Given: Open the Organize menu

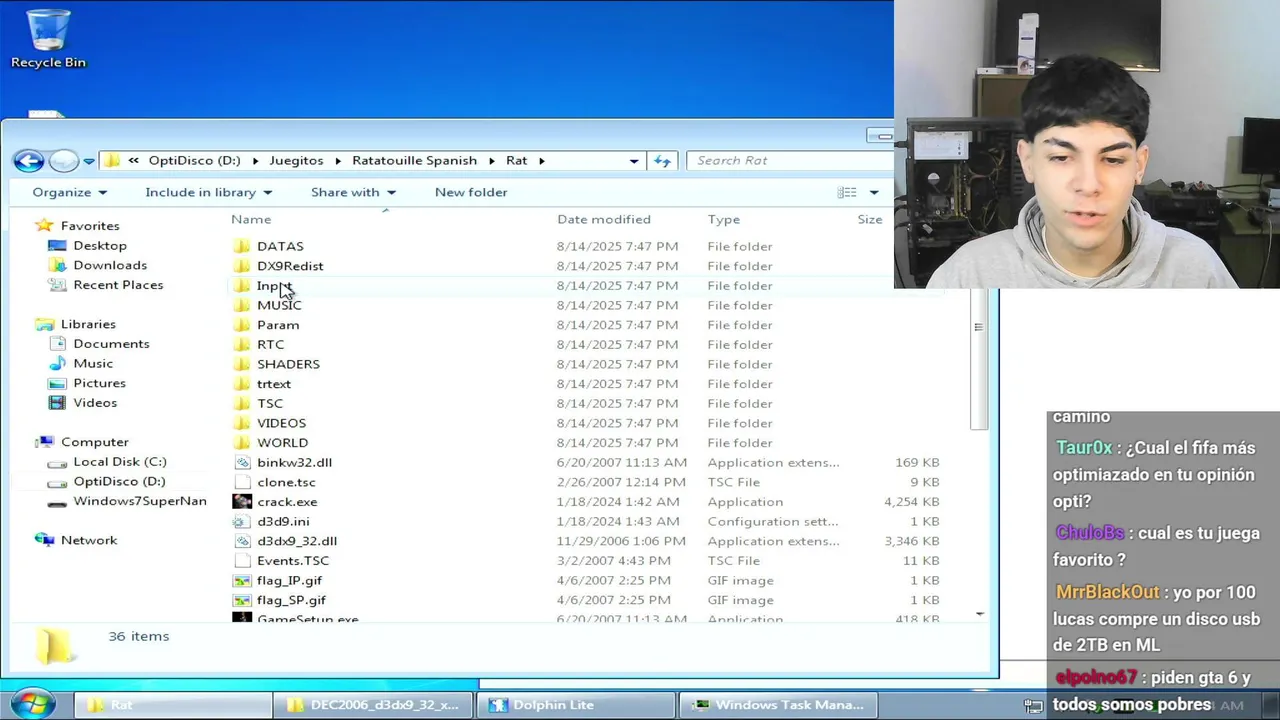Looking at the screenshot, I should pyautogui.click(x=69, y=192).
